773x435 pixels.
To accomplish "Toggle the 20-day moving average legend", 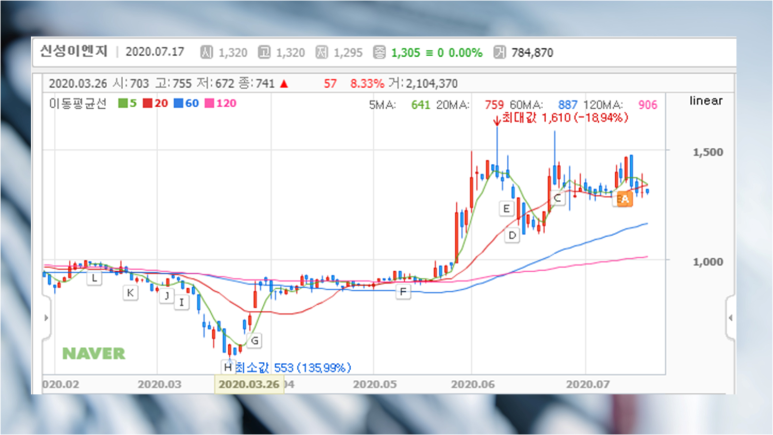I will point(156,103).
